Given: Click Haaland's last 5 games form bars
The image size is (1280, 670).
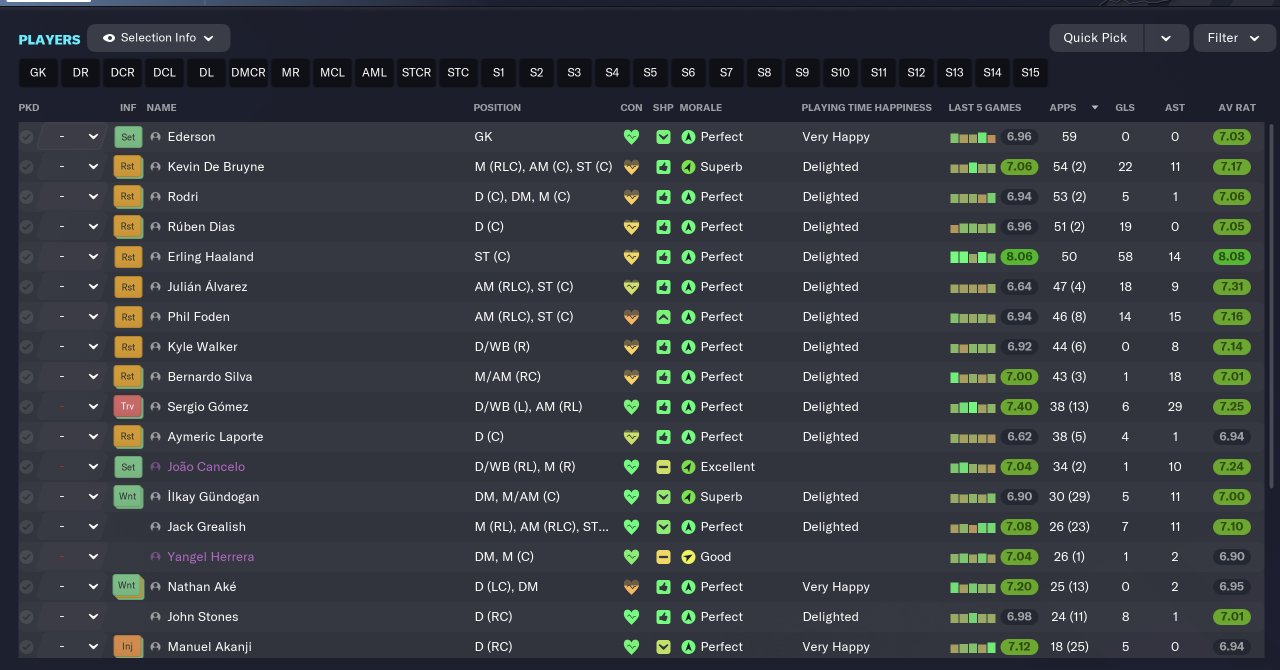Looking at the screenshot, I should click(973, 257).
